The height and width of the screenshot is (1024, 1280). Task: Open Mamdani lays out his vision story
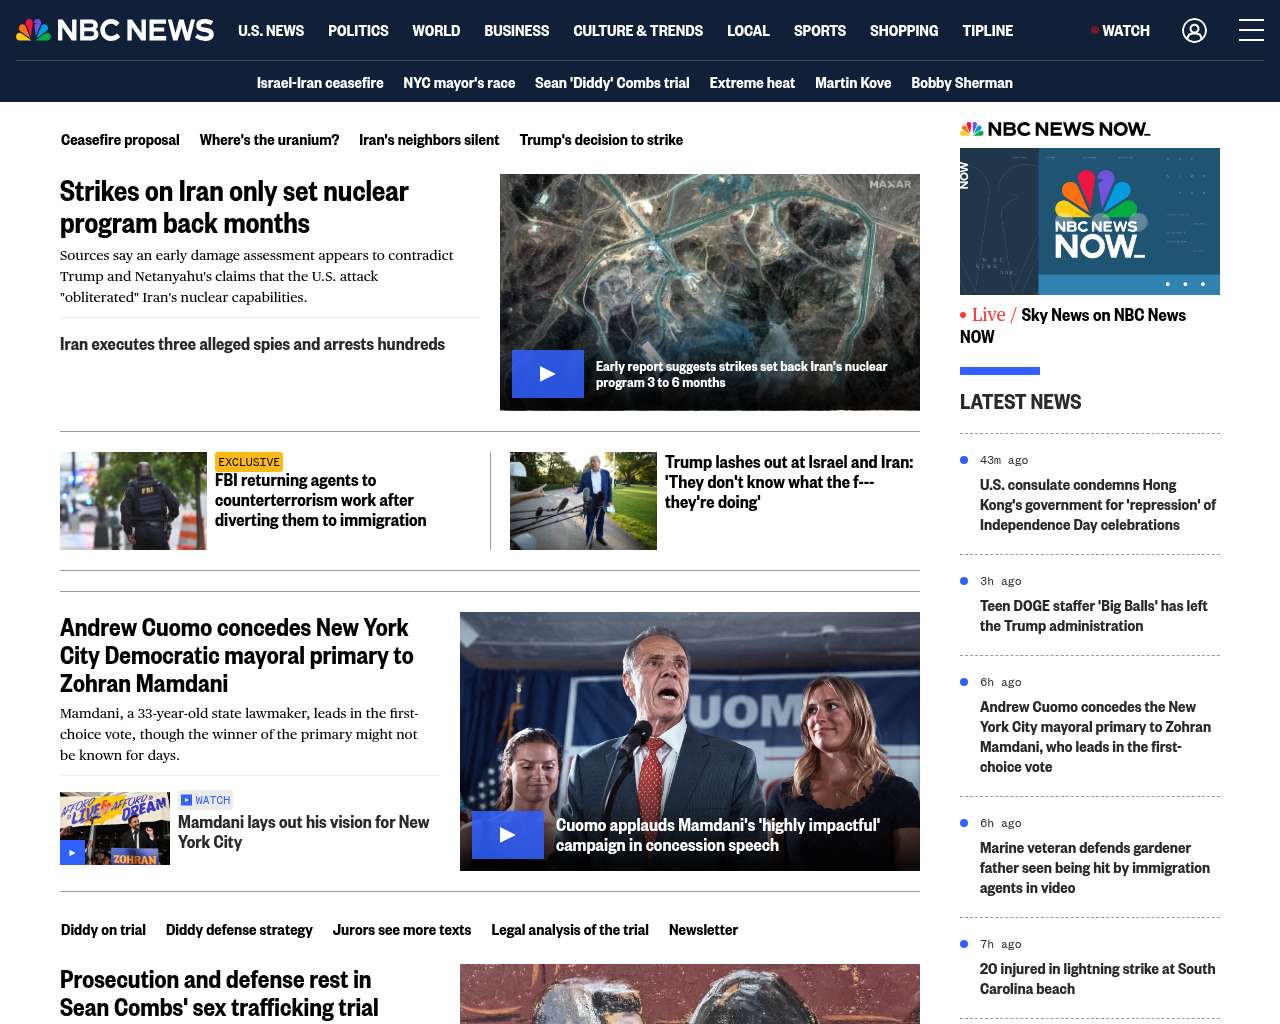303,832
